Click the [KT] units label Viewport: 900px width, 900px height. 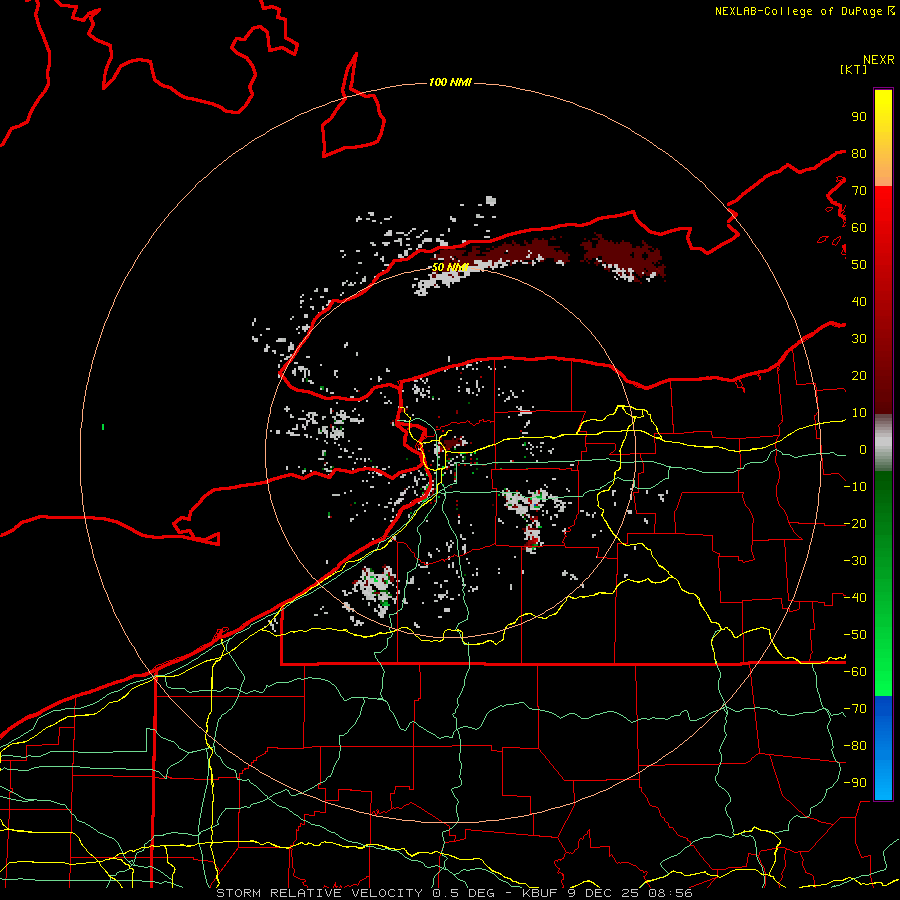click(853, 69)
